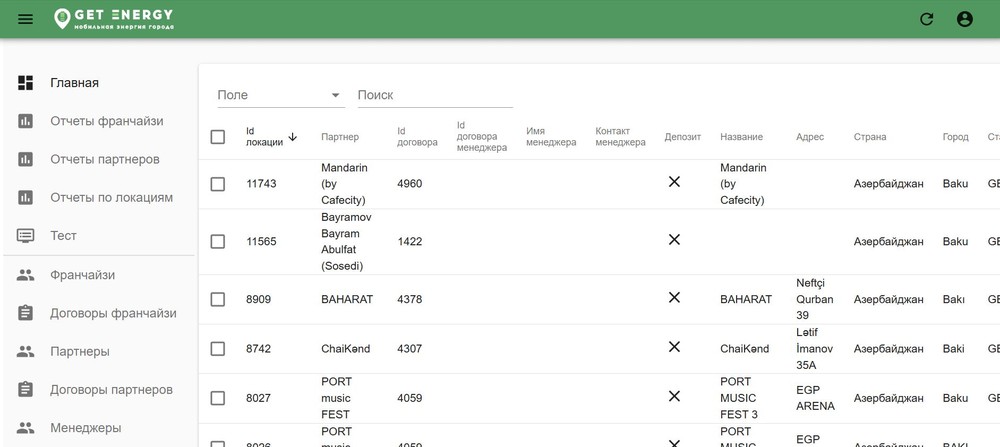Click the refresh icon in header
Image resolution: width=1000 pixels, height=447 pixels.
tap(926, 19)
